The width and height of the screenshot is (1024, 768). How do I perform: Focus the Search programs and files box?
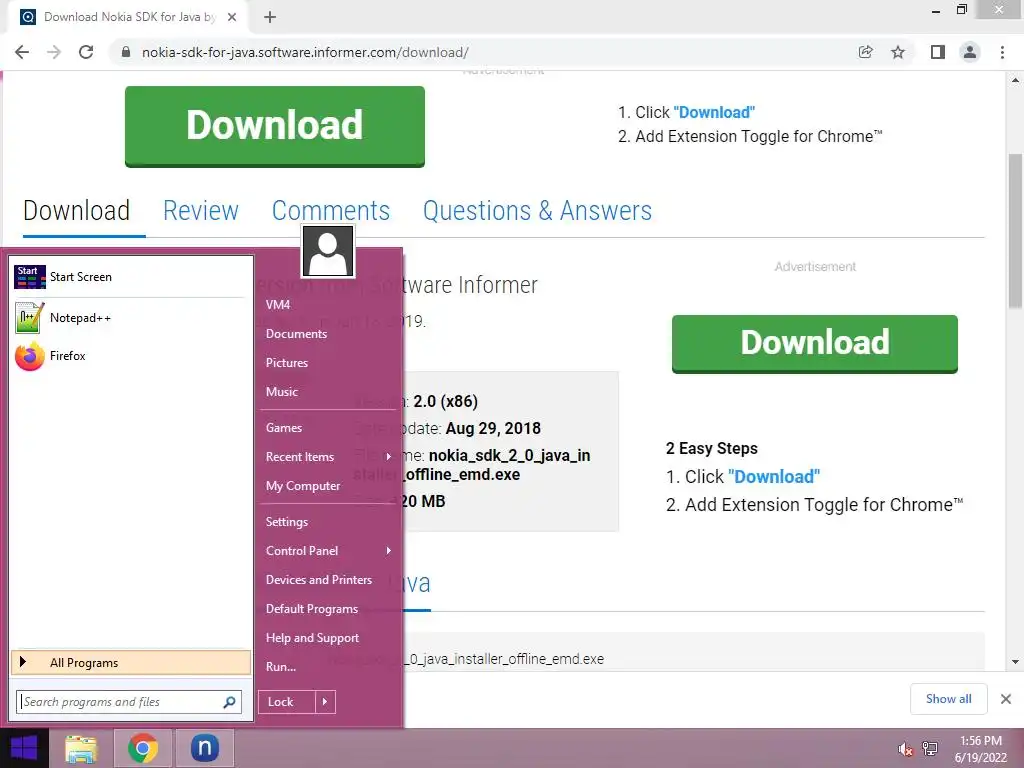click(x=129, y=702)
